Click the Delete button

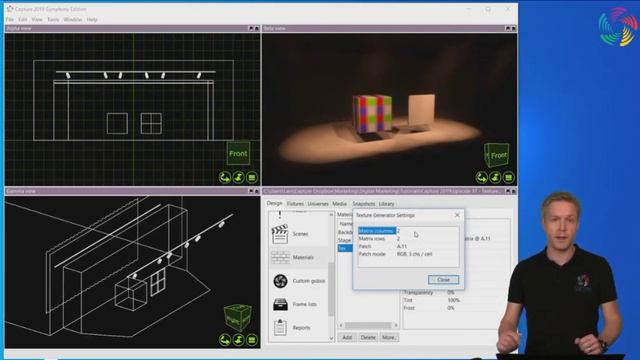click(368, 338)
